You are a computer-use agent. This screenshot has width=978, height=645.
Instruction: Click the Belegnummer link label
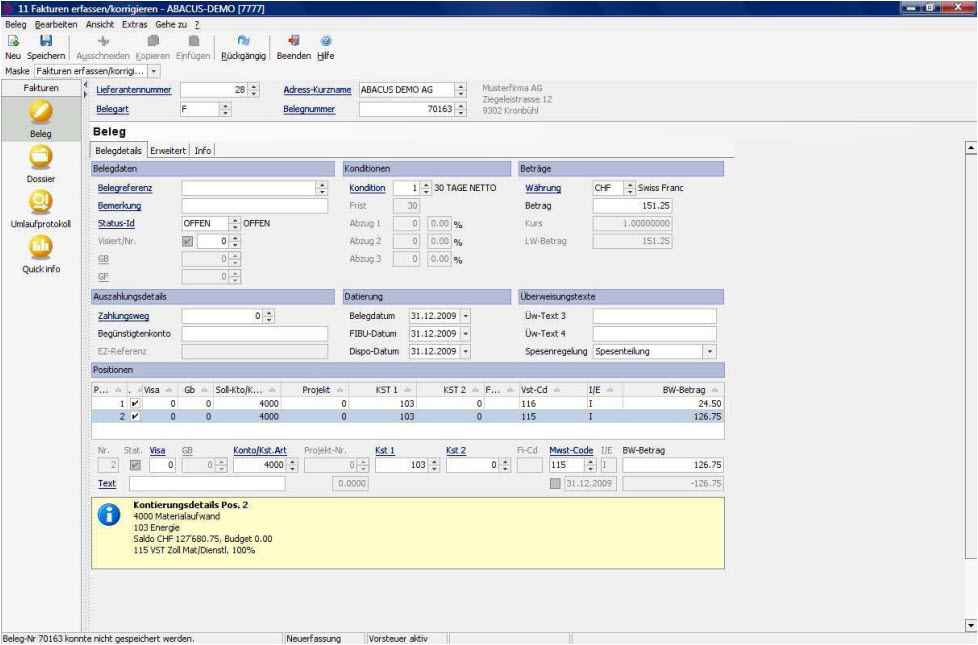309,109
